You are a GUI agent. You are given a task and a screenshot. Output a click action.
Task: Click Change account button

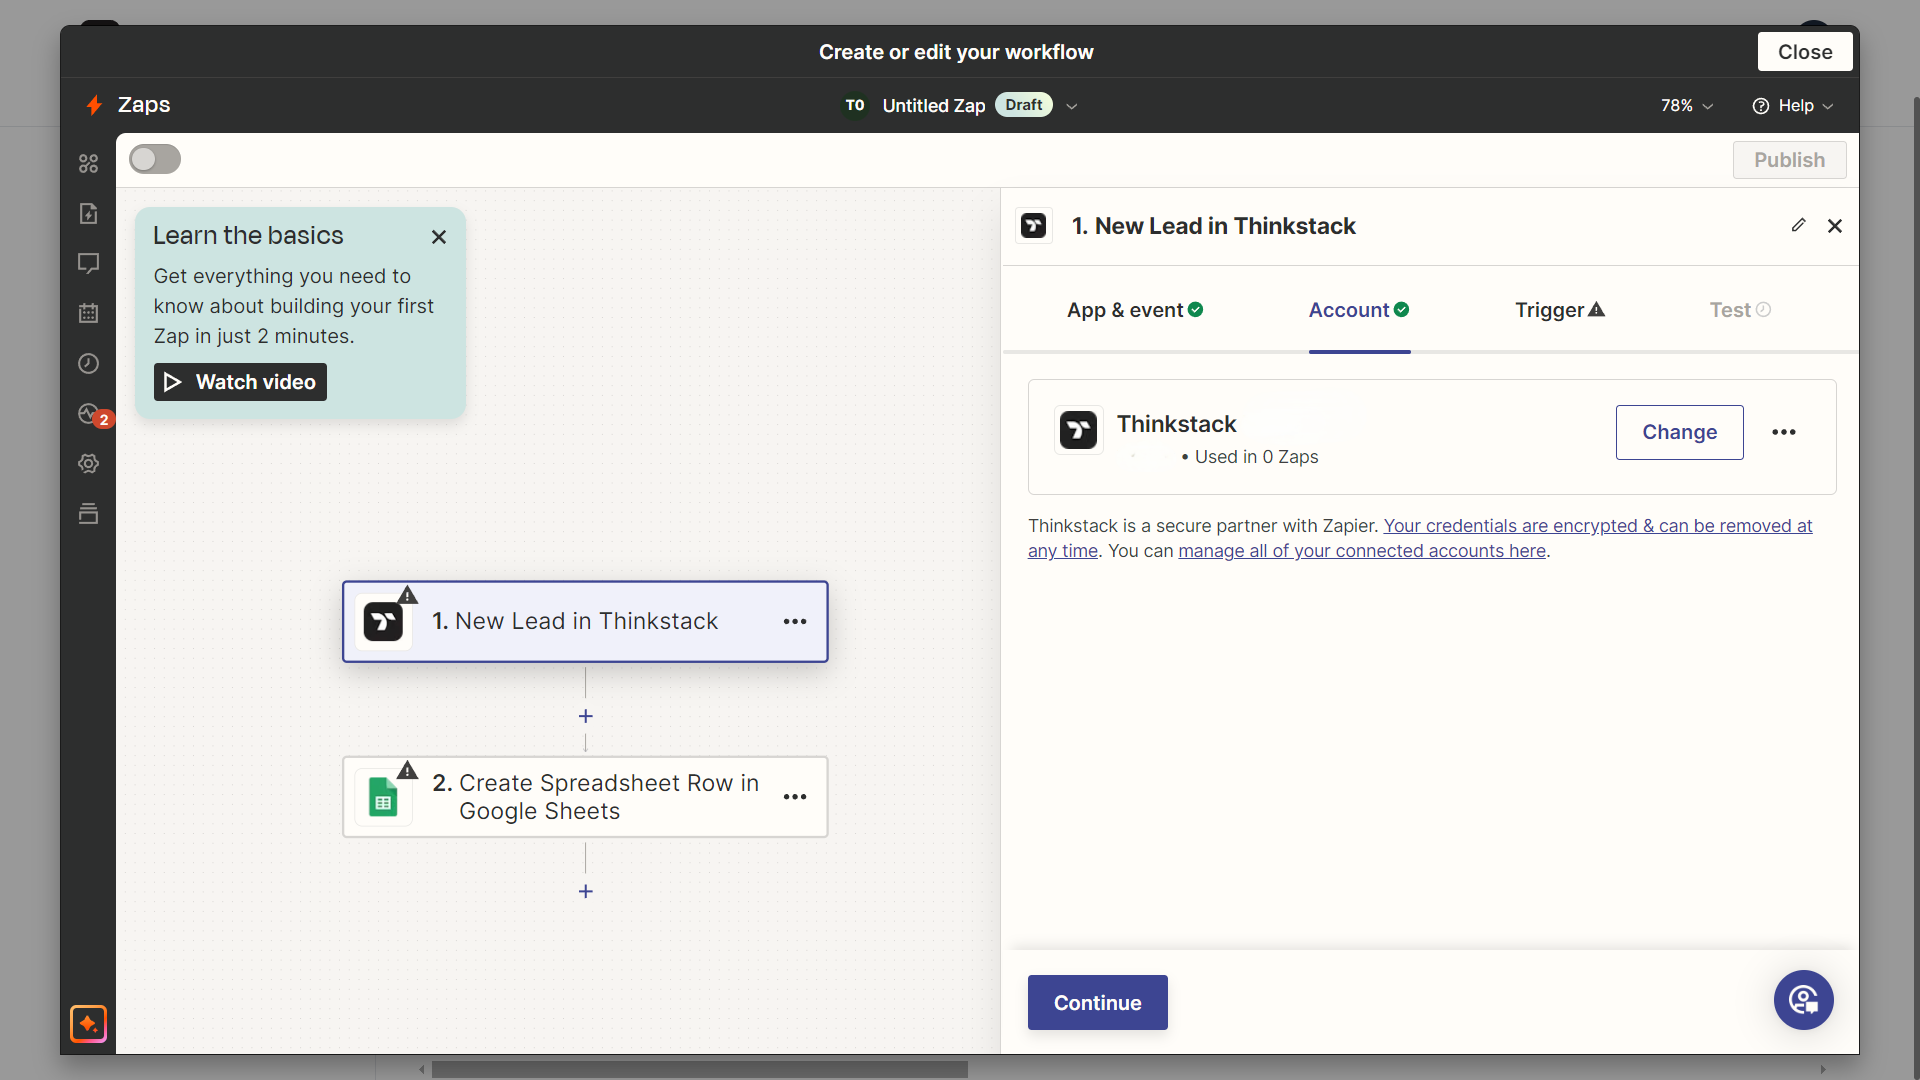pos(1679,432)
